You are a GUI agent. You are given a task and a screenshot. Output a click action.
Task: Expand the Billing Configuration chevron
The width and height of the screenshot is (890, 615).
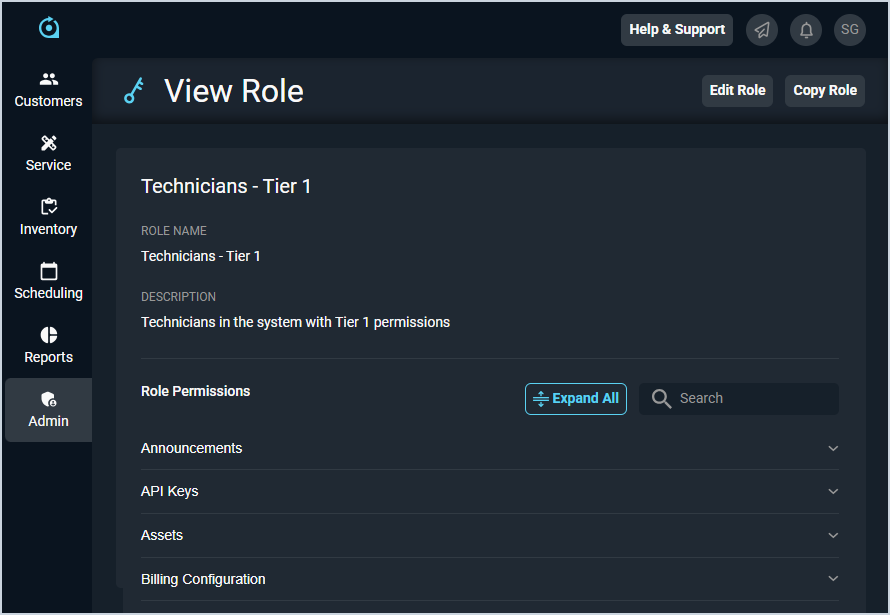click(x=833, y=579)
